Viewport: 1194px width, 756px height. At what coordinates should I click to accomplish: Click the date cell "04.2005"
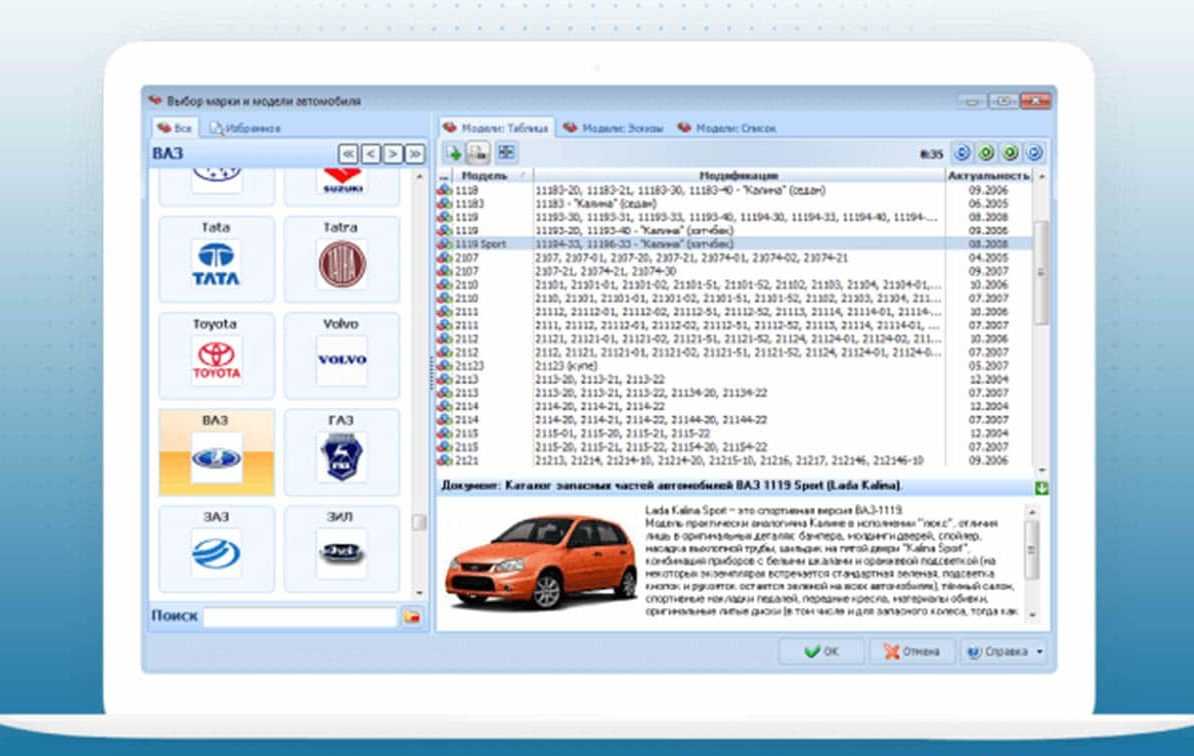click(x=988, y=258)
